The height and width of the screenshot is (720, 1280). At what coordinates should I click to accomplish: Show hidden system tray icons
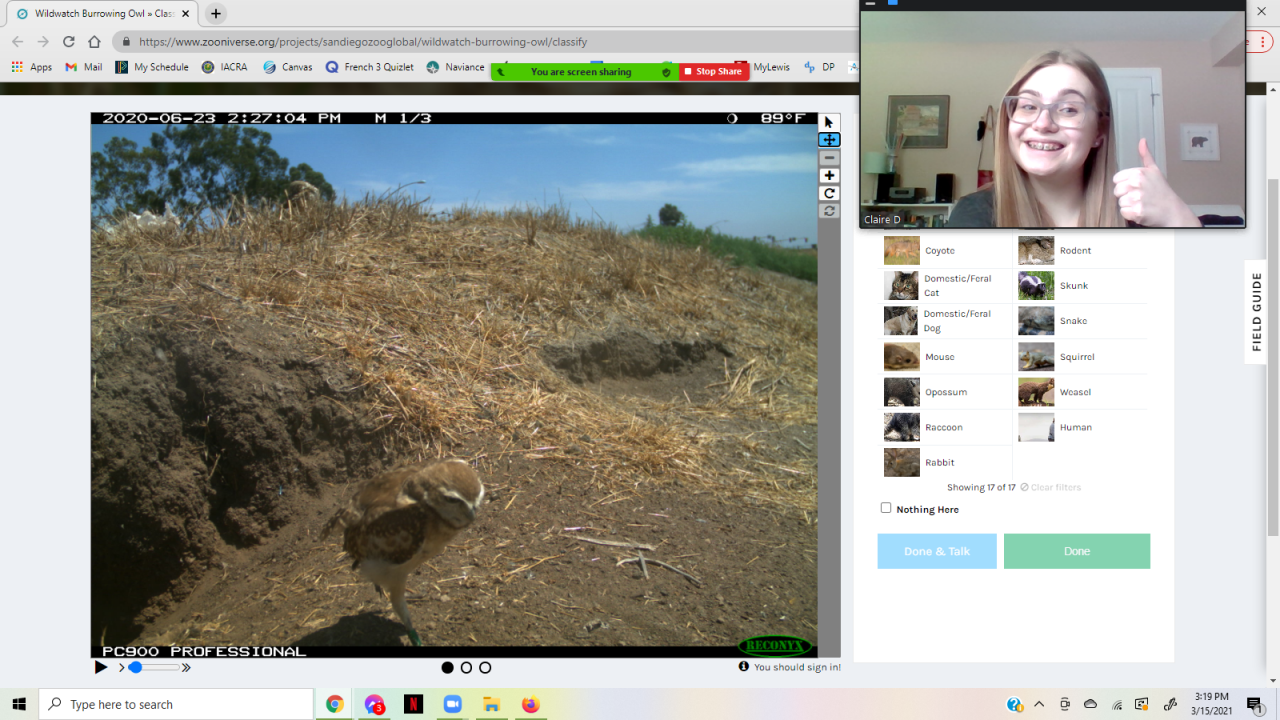(1039, 704)
